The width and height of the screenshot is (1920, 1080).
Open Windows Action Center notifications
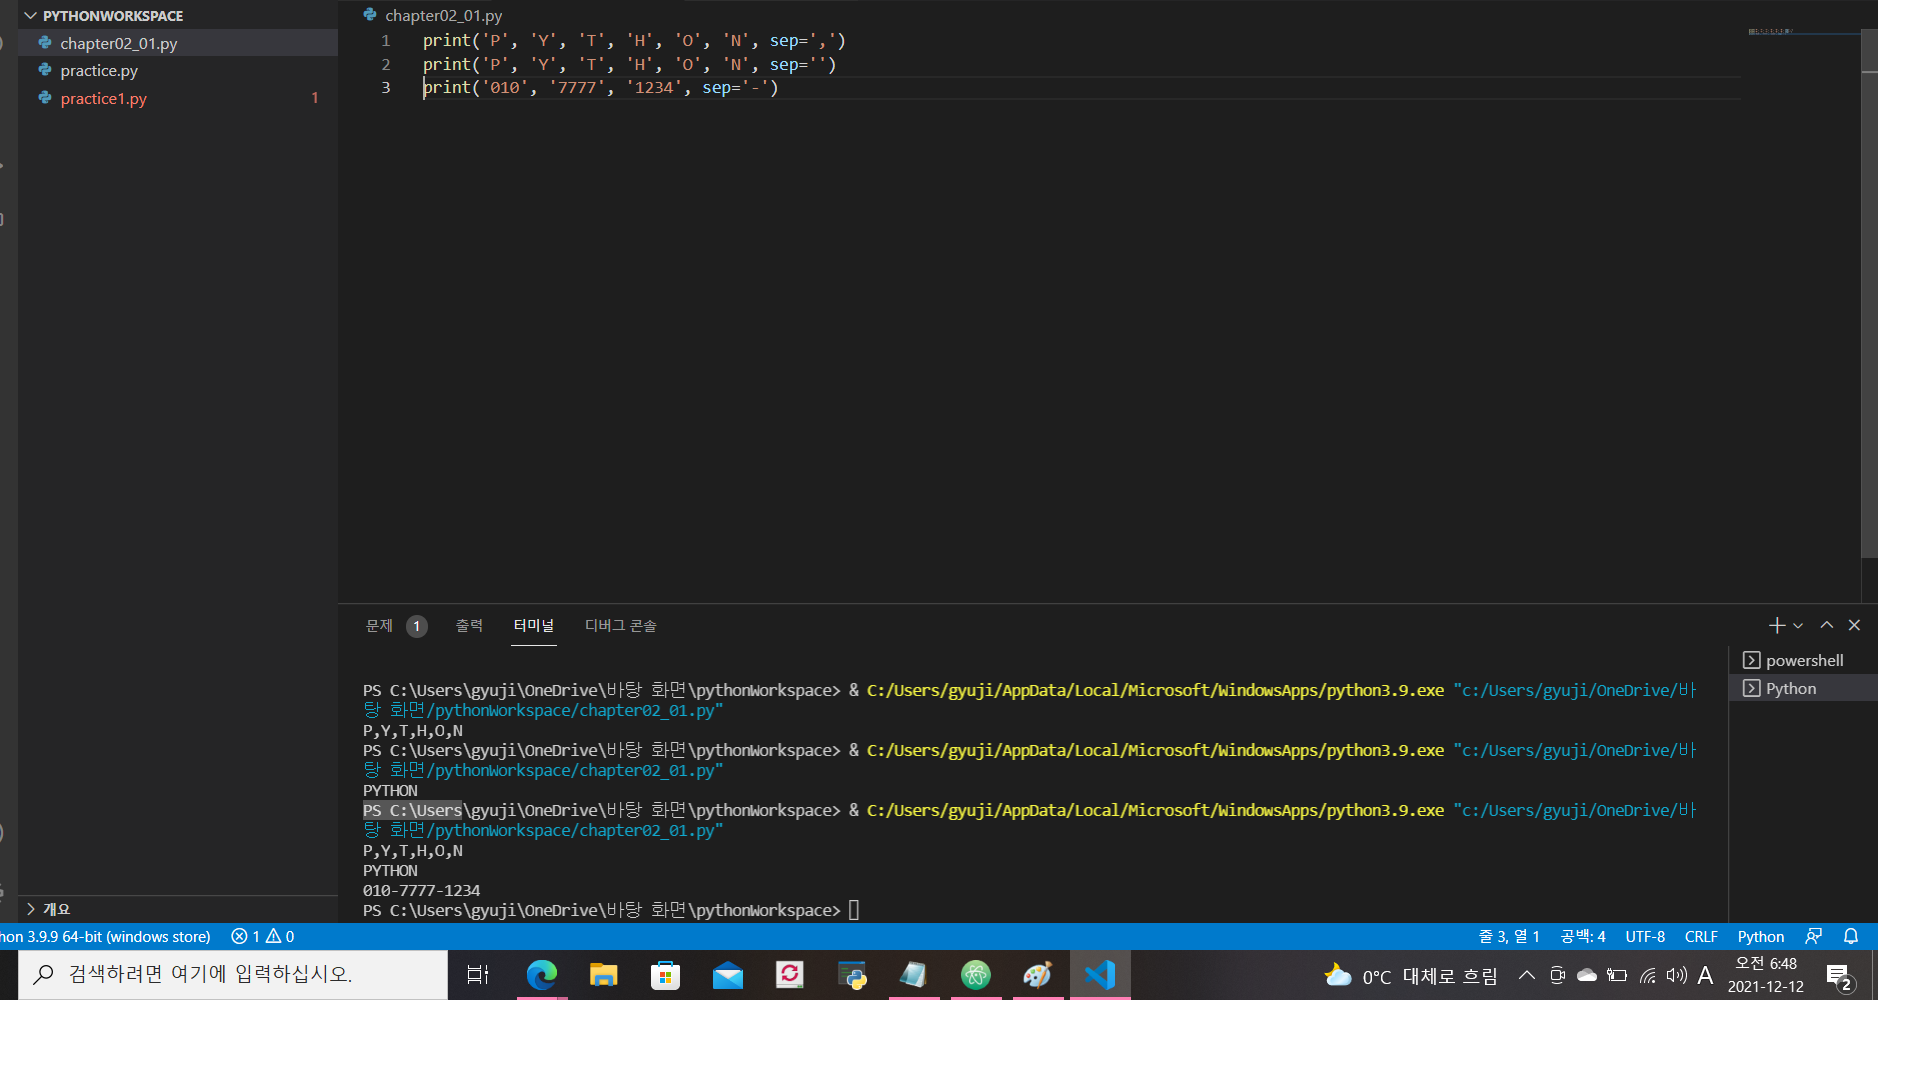point(1840,976)
